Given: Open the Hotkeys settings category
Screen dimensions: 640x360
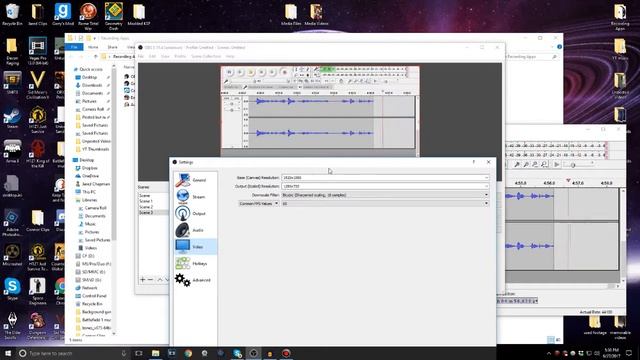Looking at the screenshot, I should [x=196, y=264].
